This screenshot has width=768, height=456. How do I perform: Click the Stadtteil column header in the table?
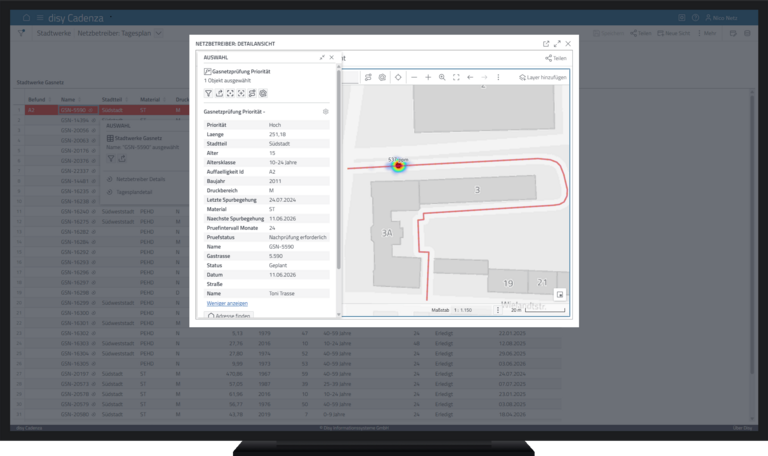(x=112, y=99)
